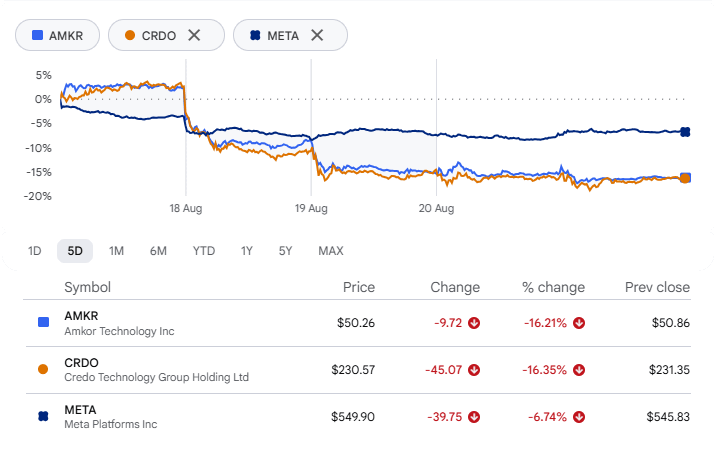The image size is (720, 451).
Task: Choose the 1Y time range
Action: pyautogui.click(x=247, y=251)
